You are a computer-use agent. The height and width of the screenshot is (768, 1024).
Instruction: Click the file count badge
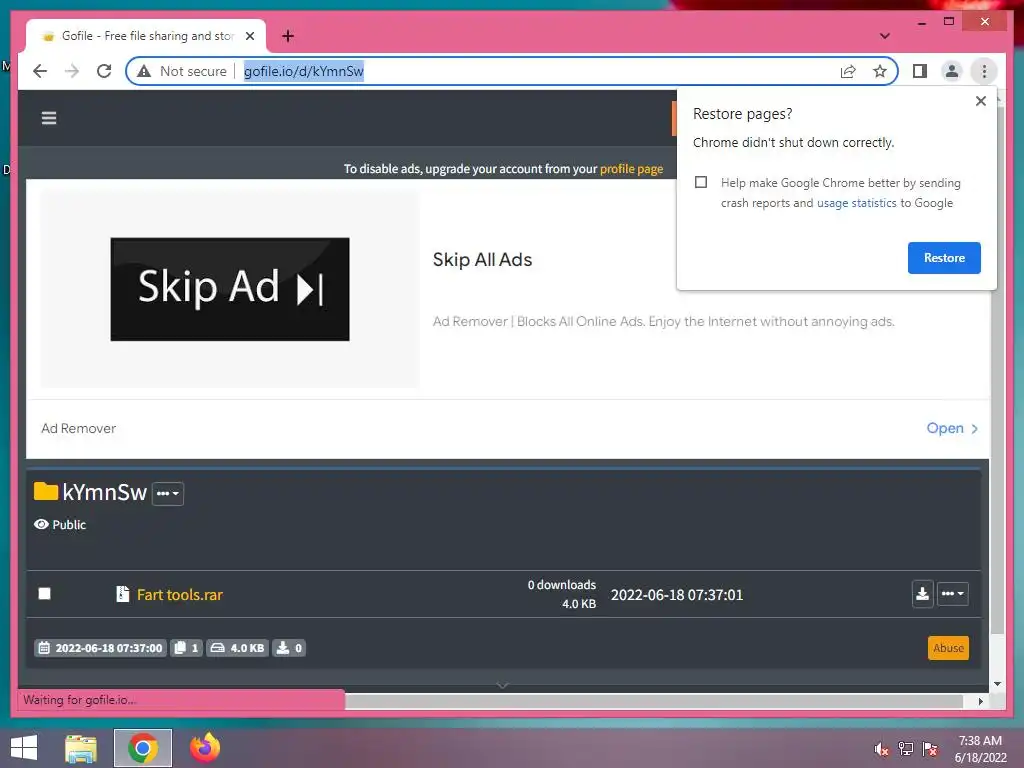point(186,648)
